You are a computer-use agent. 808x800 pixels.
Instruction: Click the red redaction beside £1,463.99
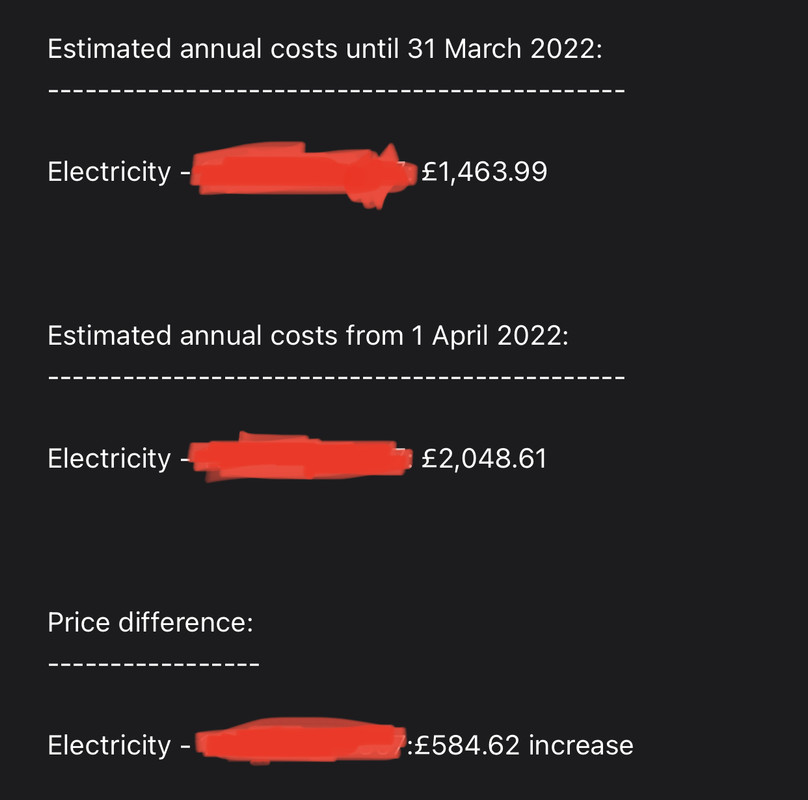[x=304, y=173]
